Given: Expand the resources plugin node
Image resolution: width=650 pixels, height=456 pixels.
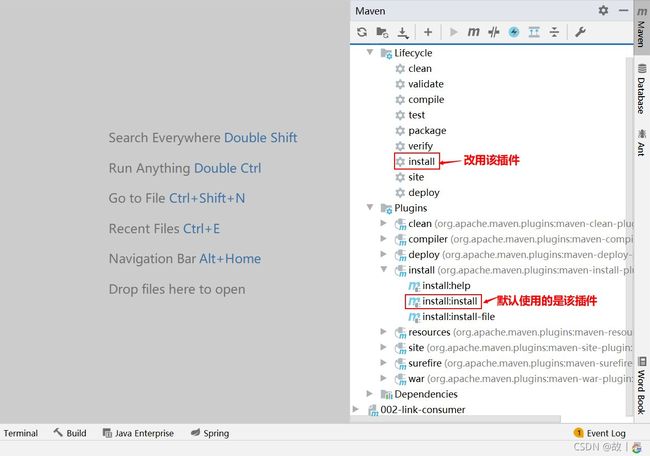Looking at the screenshot, I should 383,331.
